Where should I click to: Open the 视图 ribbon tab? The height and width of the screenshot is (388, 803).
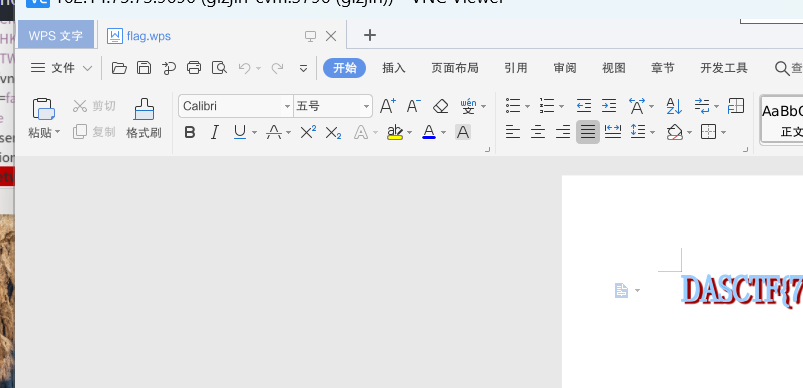(614, 68)
